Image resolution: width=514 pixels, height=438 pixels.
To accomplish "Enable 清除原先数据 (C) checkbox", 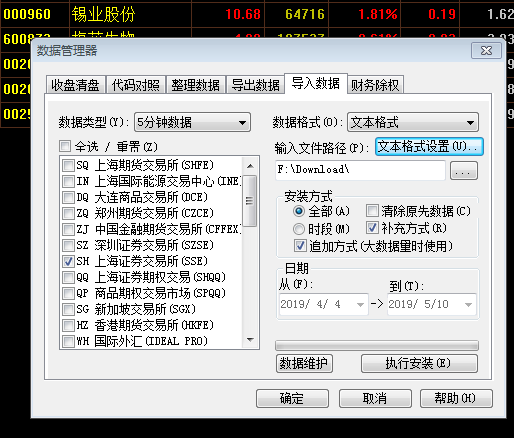I will point(372,211).
